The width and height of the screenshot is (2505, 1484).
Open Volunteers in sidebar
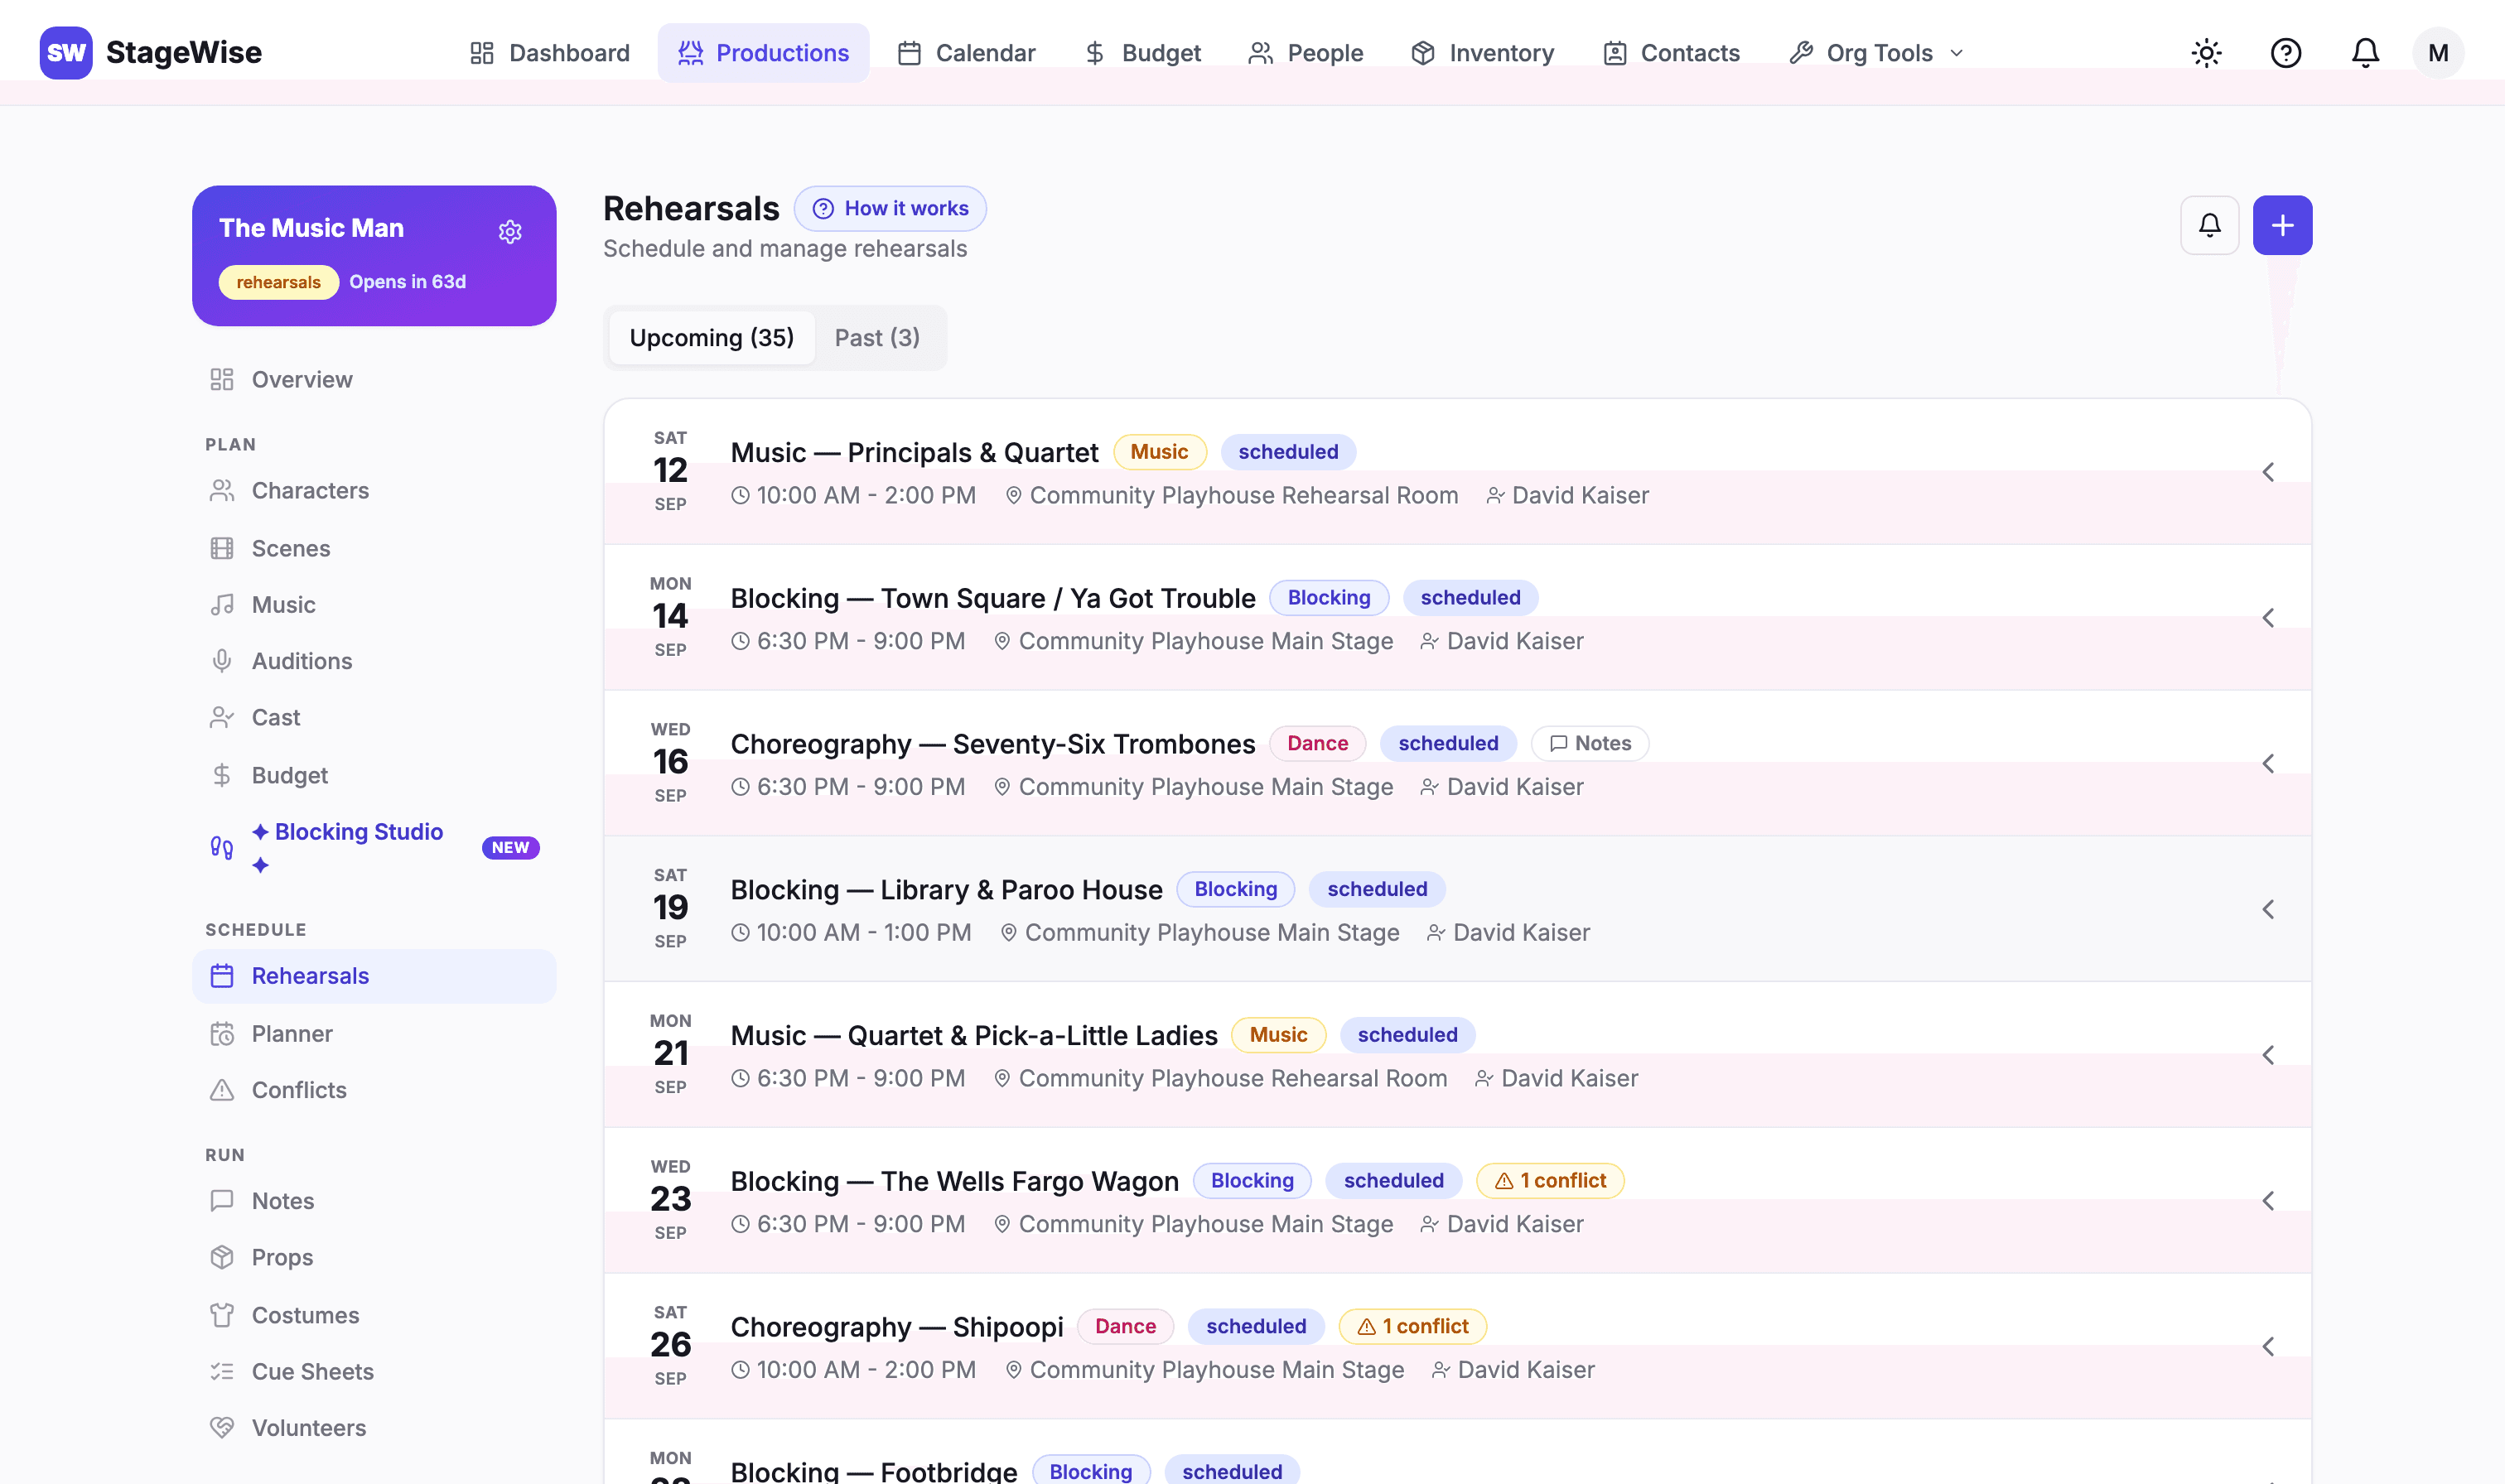pyautogui.click(x=374, y=1428)
